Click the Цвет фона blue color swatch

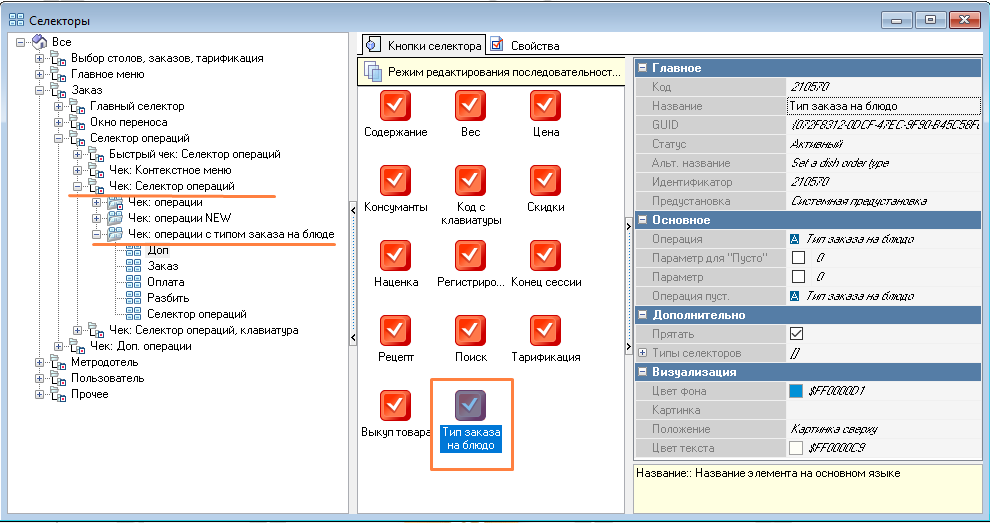796,391
